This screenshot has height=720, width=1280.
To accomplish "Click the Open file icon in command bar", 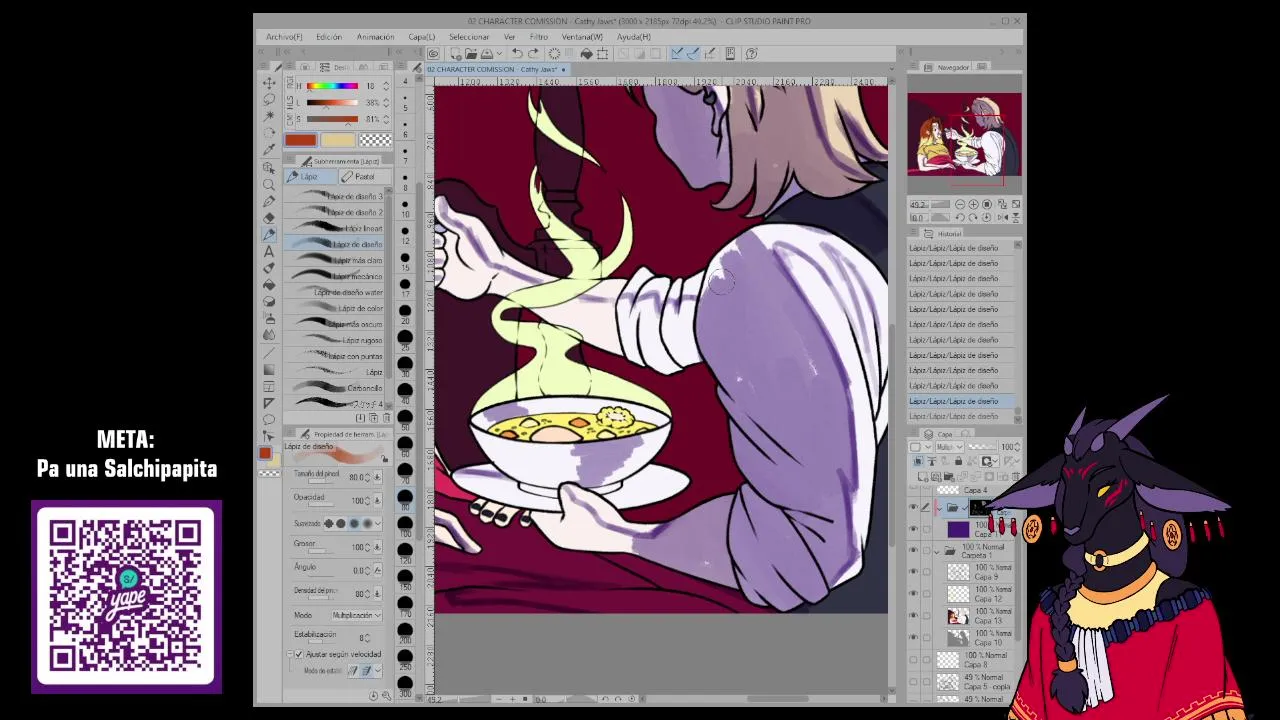I will pyautogui.click(x=471, y=54).
